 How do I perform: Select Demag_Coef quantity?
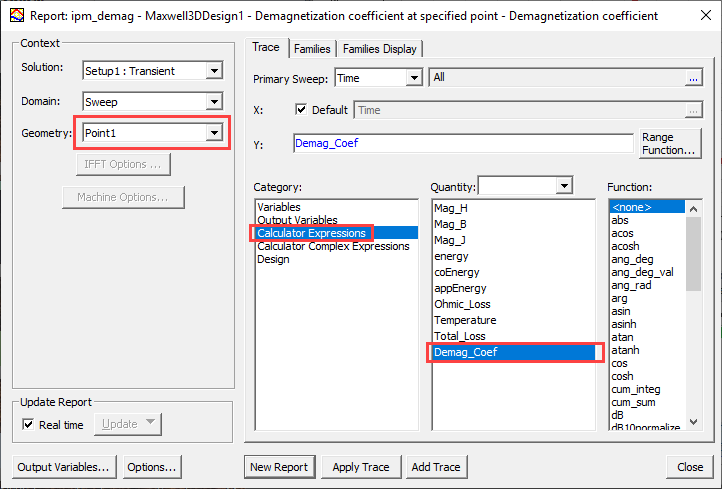(513, 352)
